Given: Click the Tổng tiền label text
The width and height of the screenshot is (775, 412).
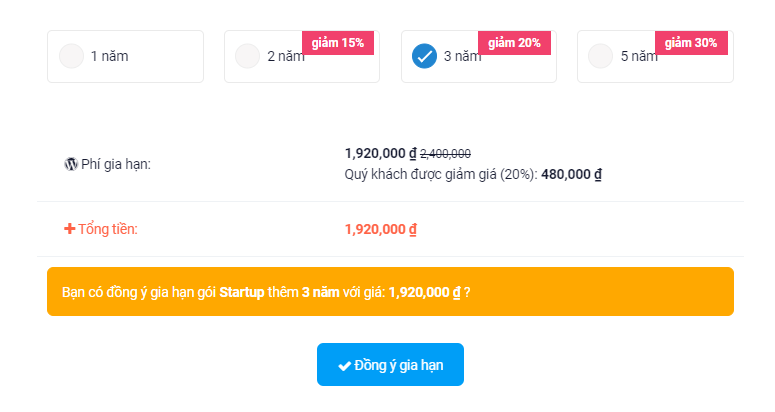Looking at the screenshot, I should tap(108, 229).
